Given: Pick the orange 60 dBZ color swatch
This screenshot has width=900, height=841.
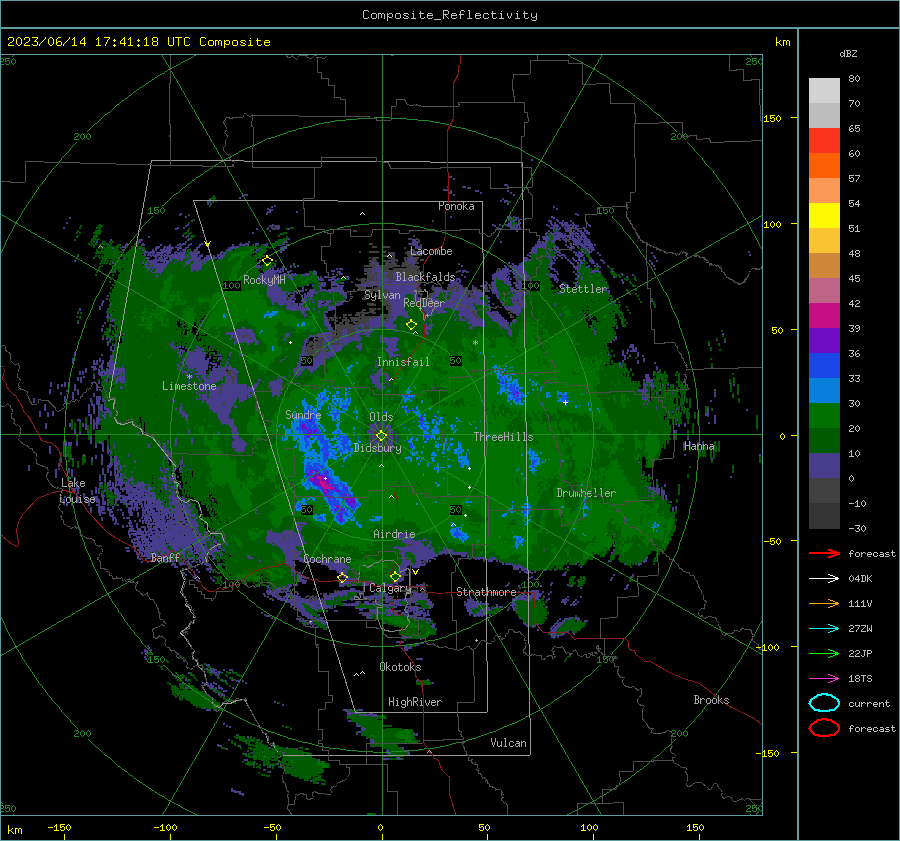Looking at the screenshot, I should tap(824, 166).
